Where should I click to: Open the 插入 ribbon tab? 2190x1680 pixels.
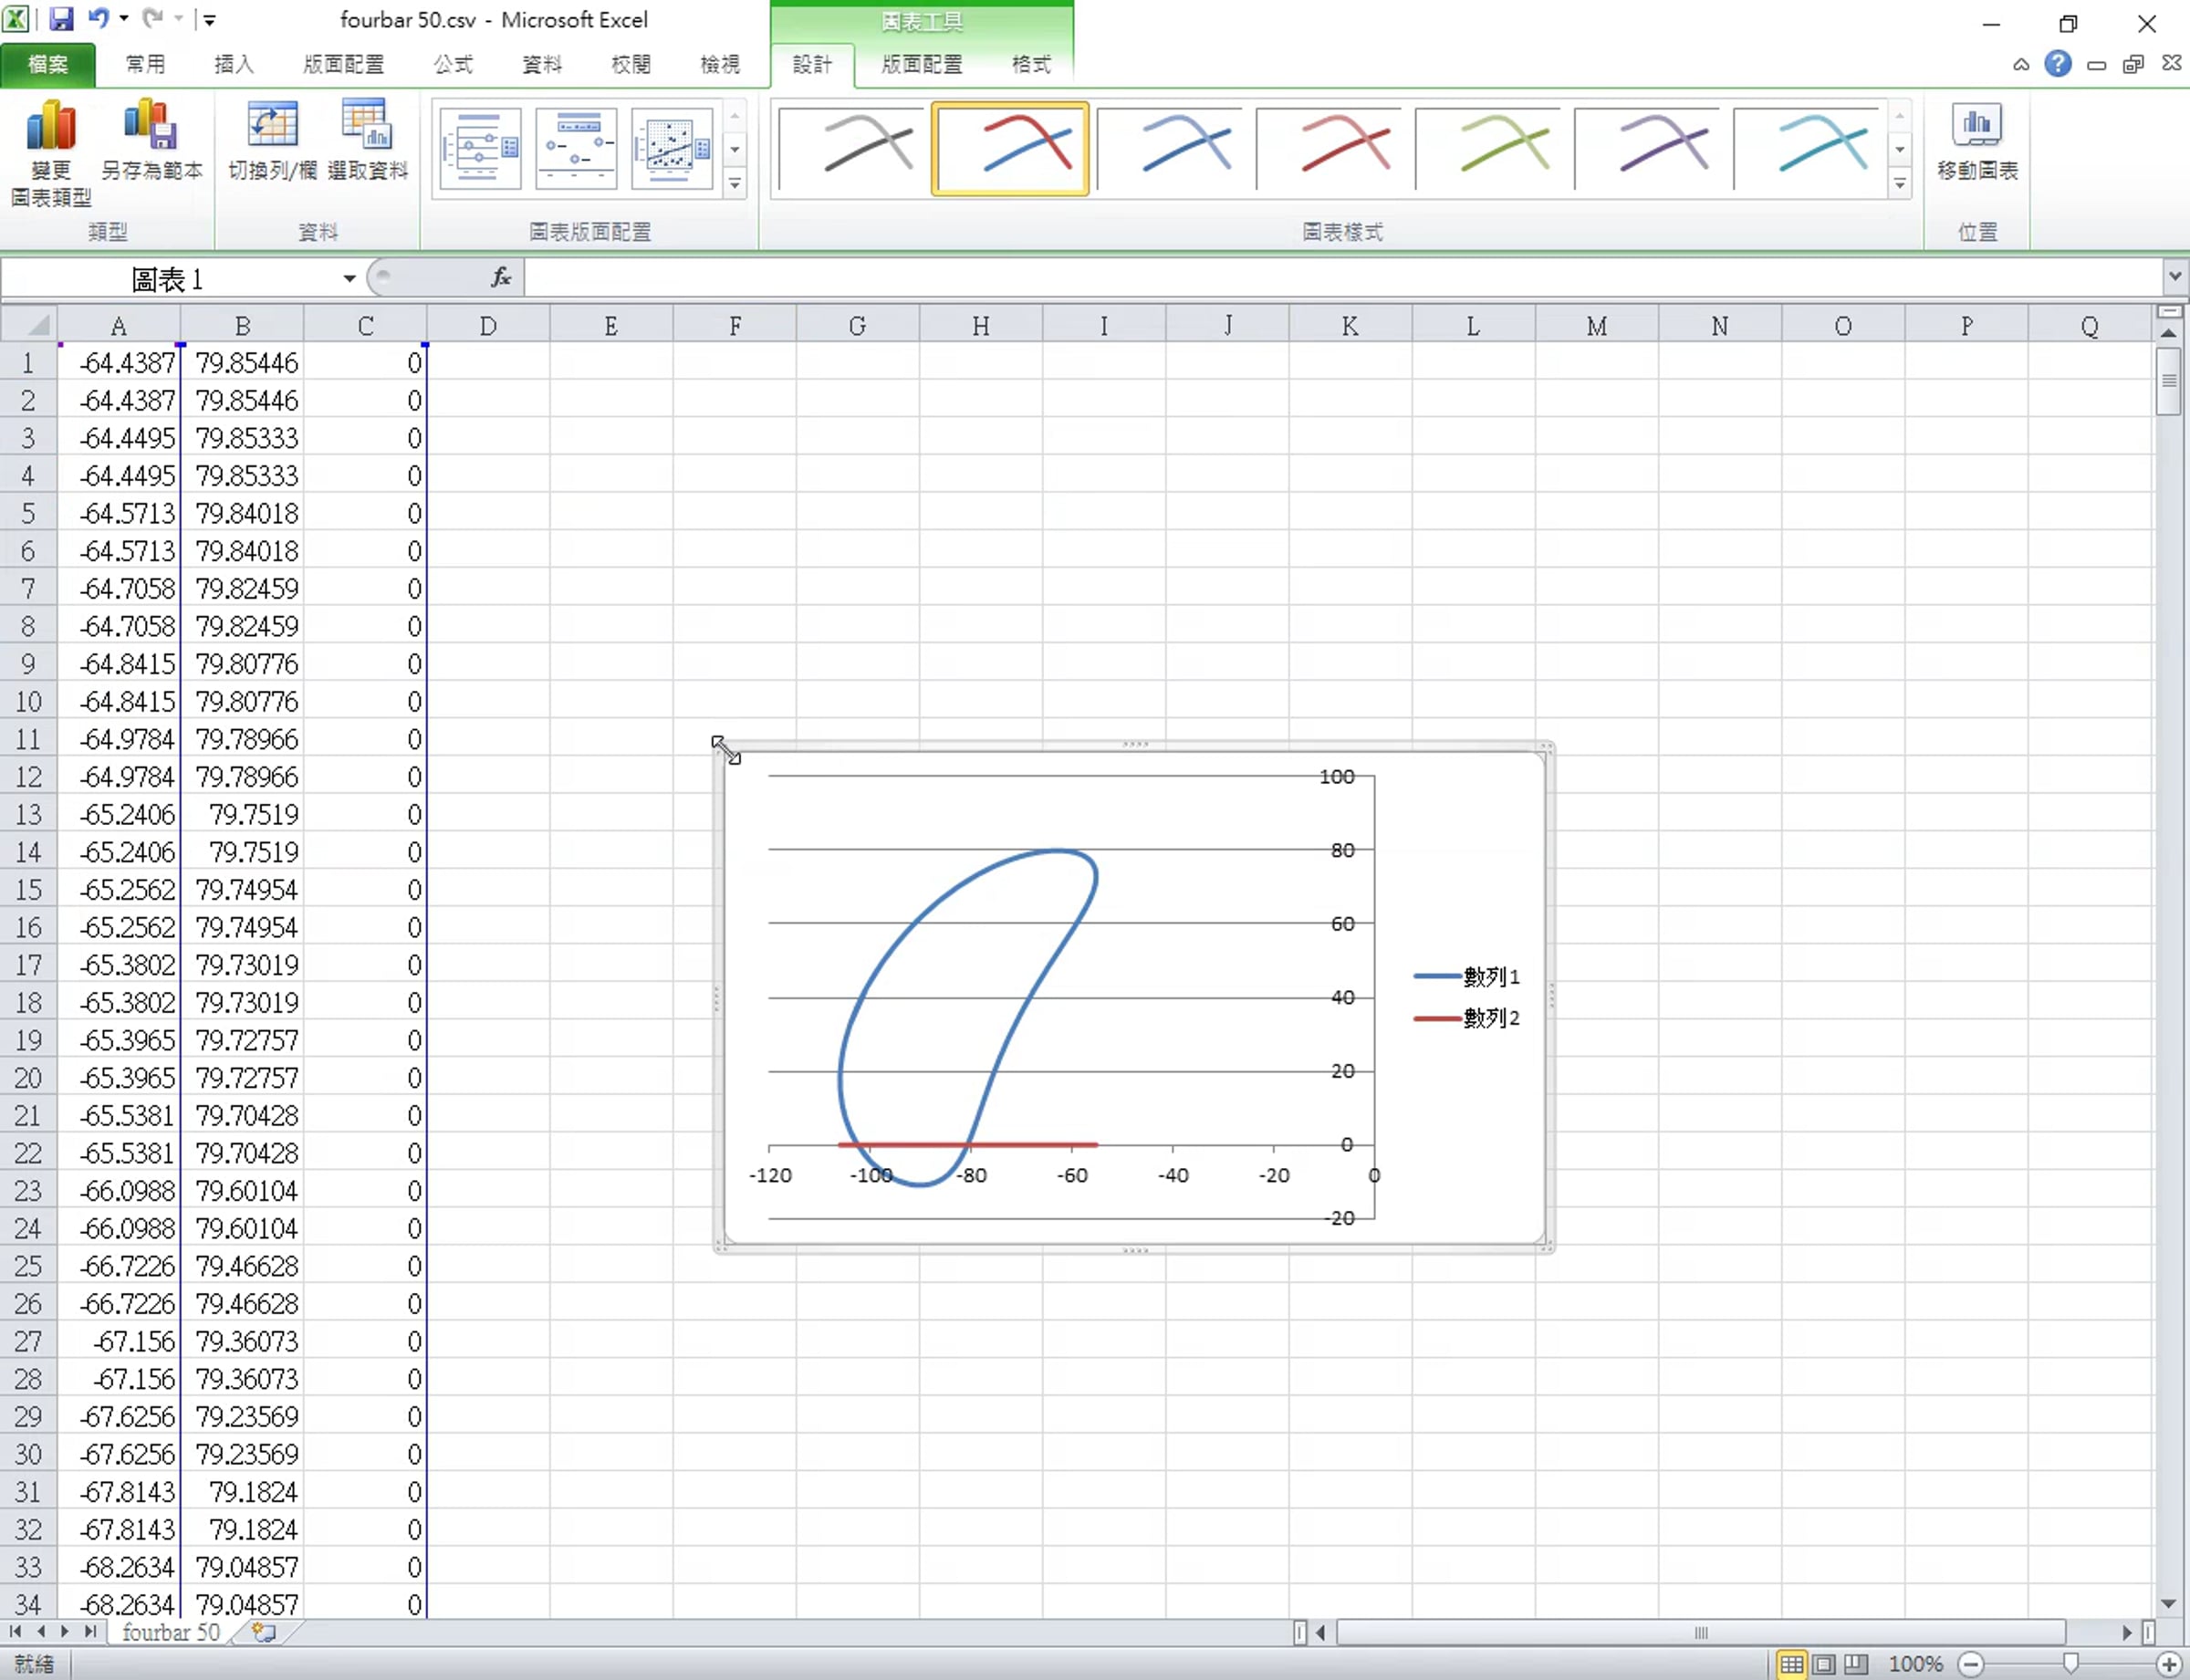234,65
